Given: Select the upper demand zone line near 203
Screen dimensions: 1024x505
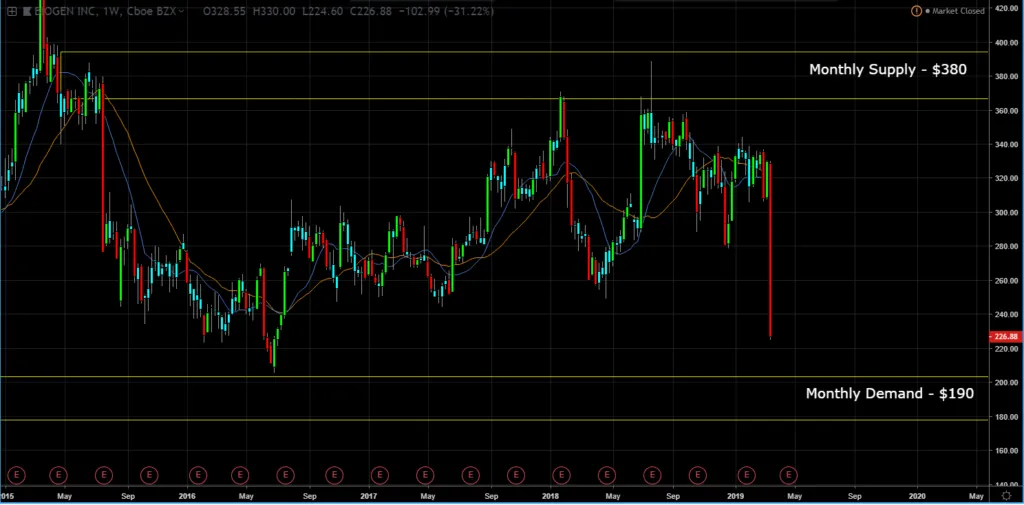Looking at the screenshot, I should [x=494, y=376].
